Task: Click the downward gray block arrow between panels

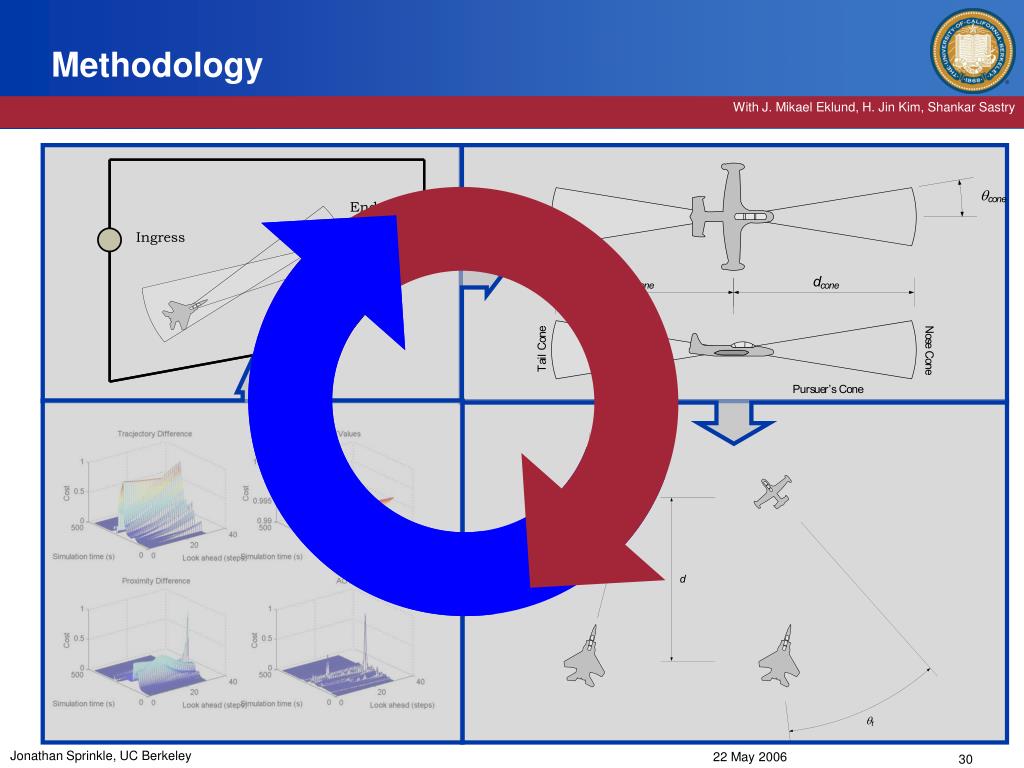Action: (733, 423)
